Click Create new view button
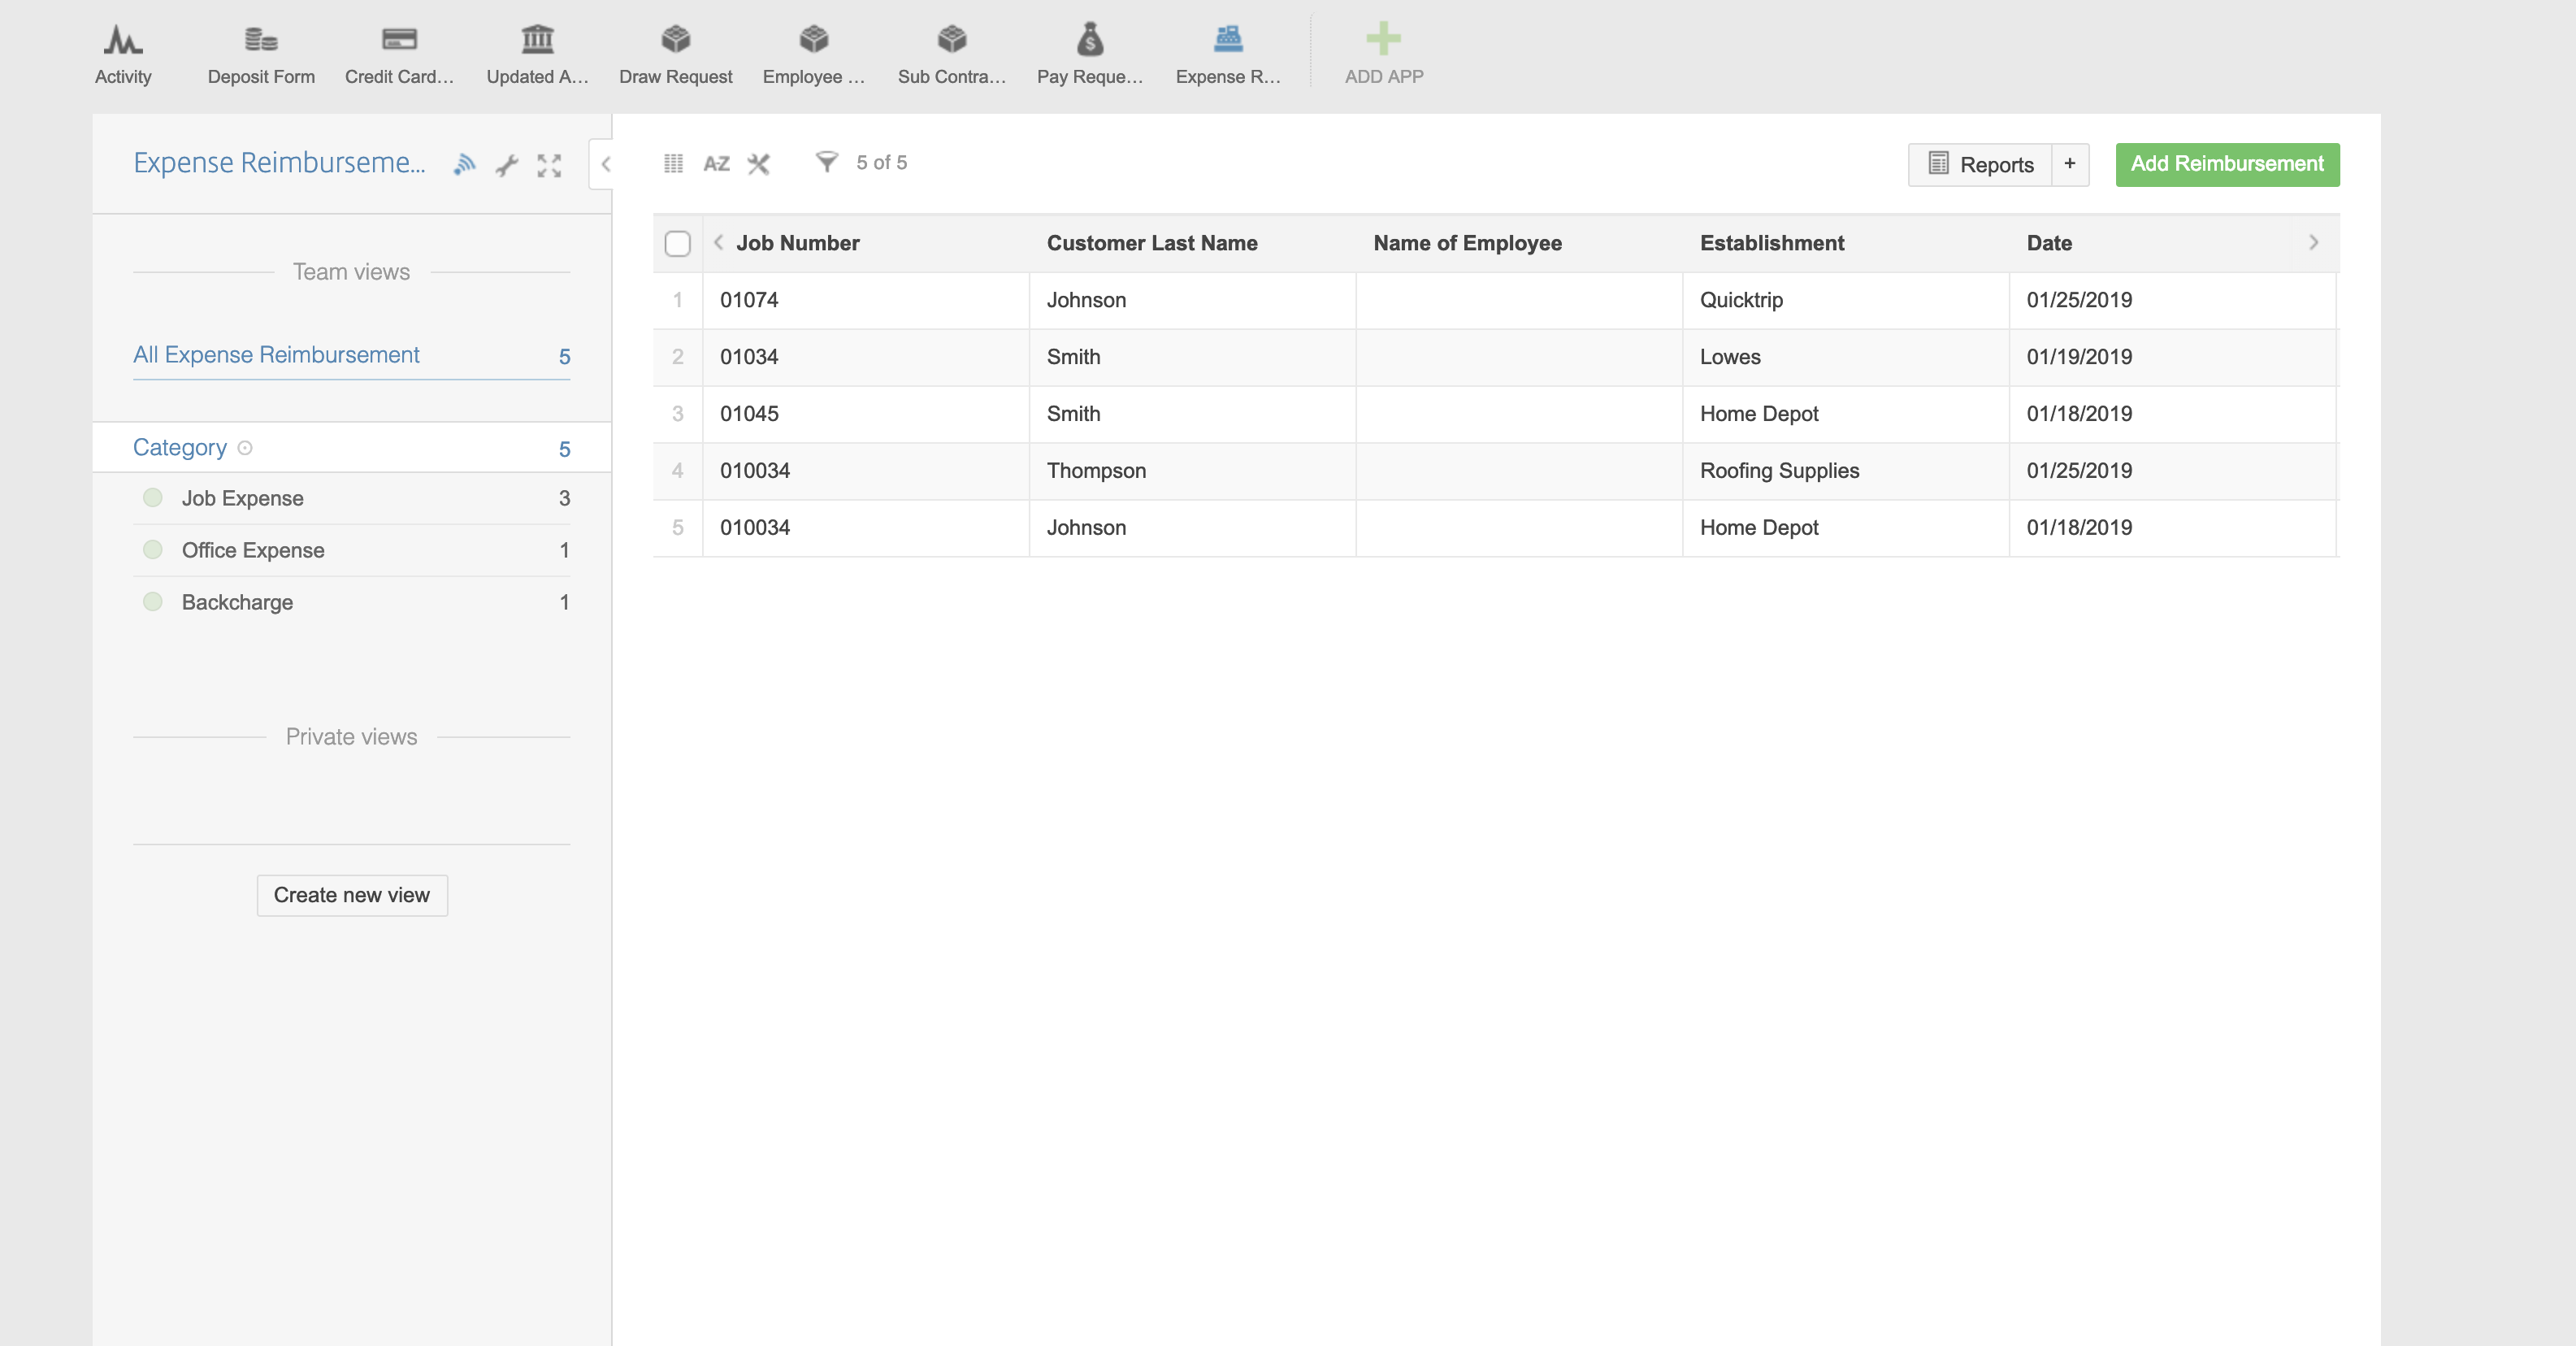Screen dimensions: 2576x1346 pos(351,895)
